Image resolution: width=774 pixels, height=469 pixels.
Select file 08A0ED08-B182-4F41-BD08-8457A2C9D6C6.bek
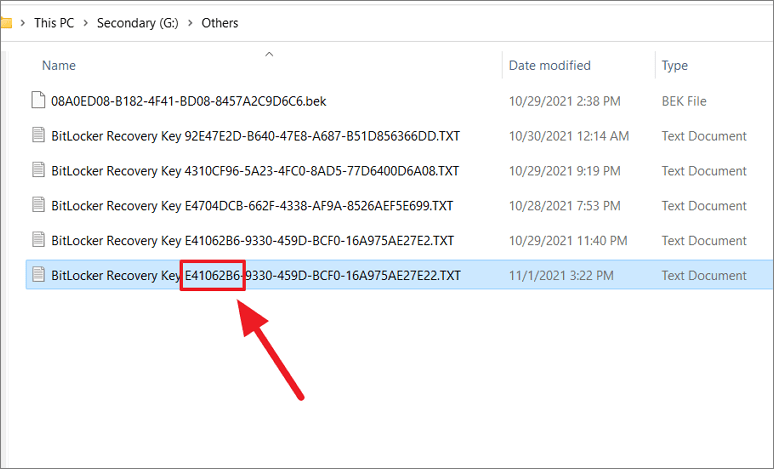click(x=189, y=101)
